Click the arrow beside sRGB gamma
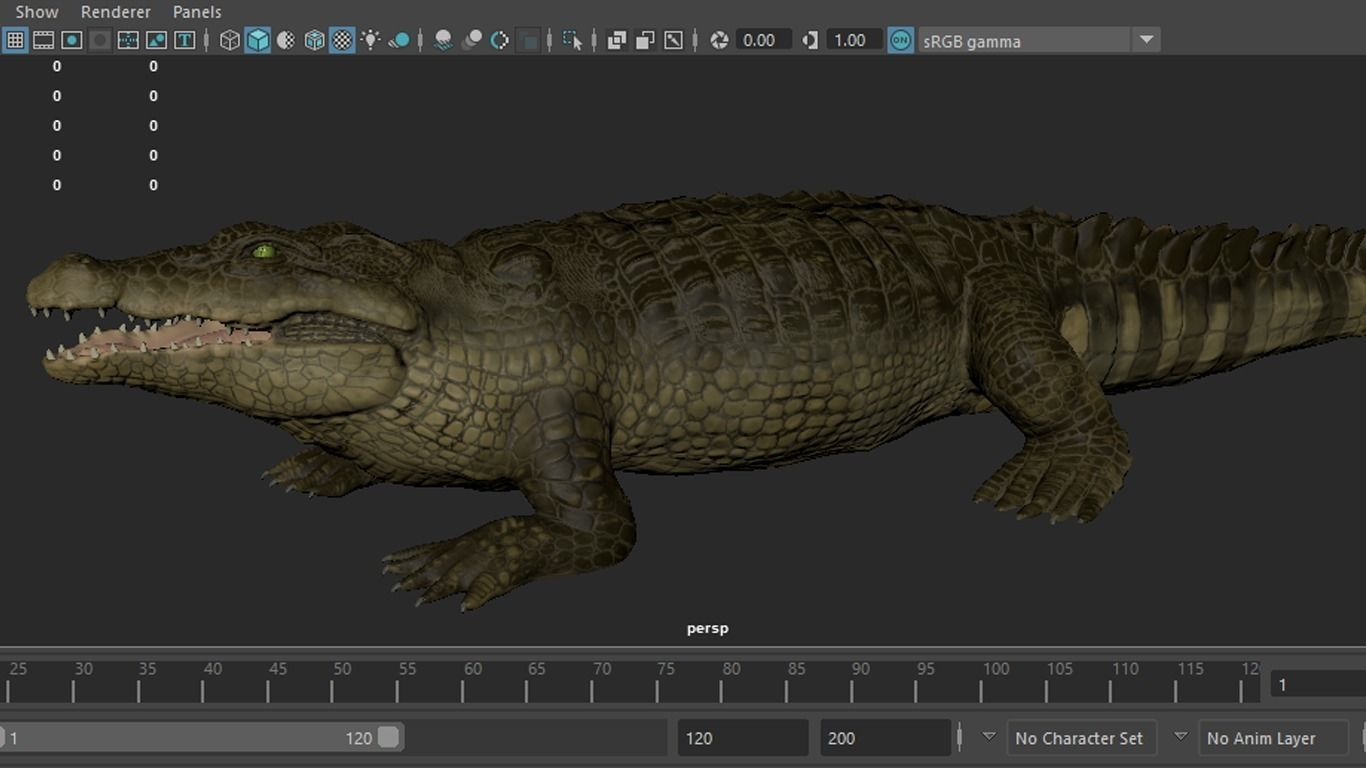The height and width of the screenshot is (768, 1366). [1146, 40]
